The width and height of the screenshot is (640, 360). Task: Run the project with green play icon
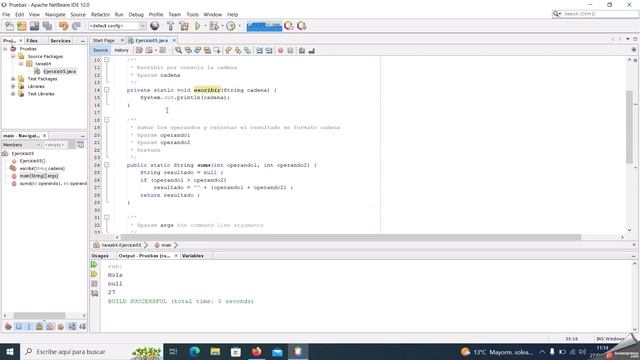[198, 26]
